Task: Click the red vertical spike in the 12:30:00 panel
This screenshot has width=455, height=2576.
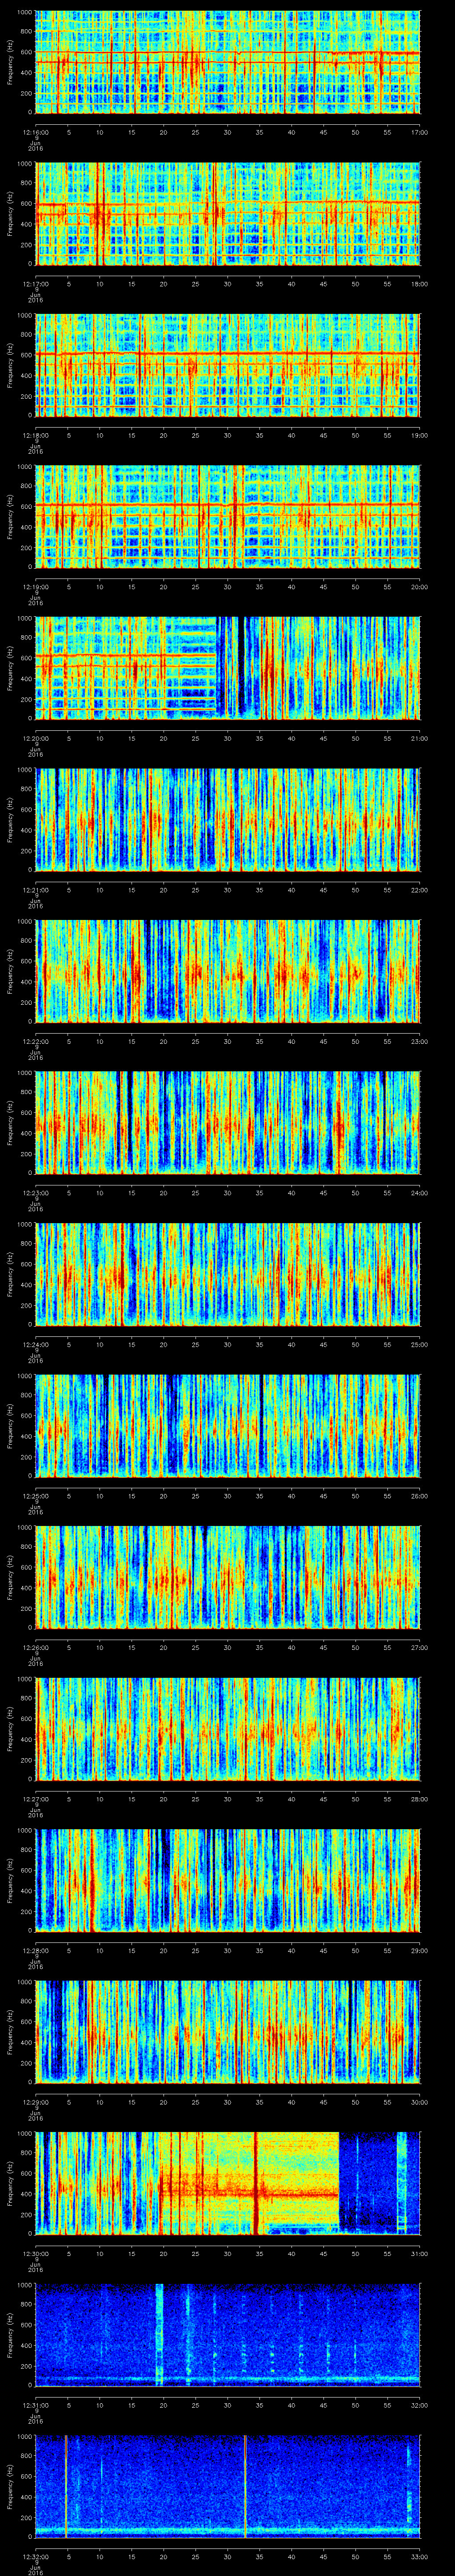Action: pyautogui.click(x=256, y=2183)
